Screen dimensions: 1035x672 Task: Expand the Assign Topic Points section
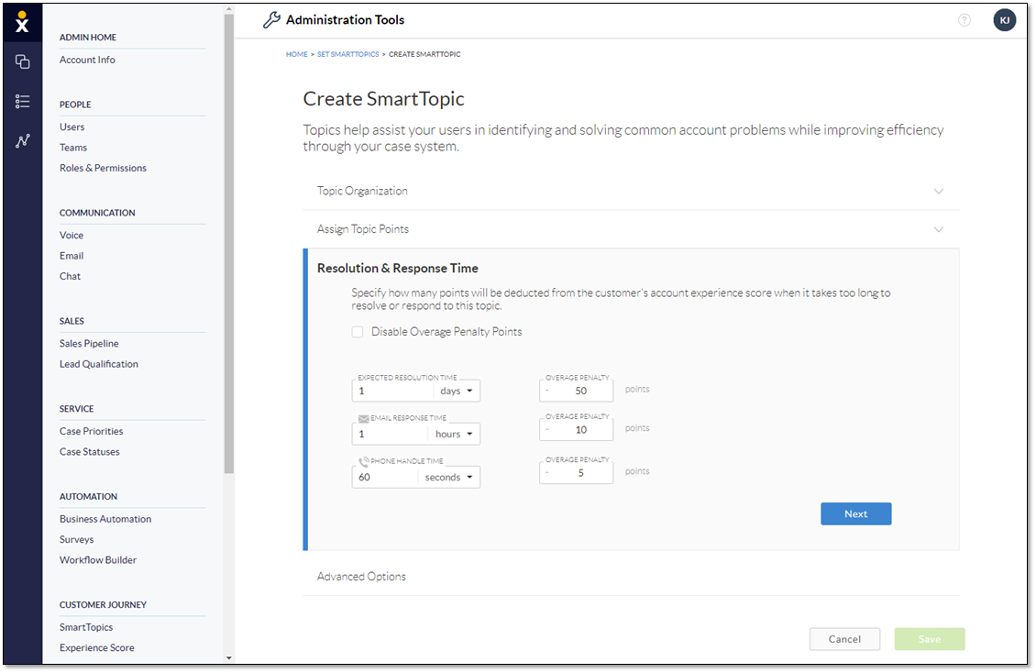point(631,229)
